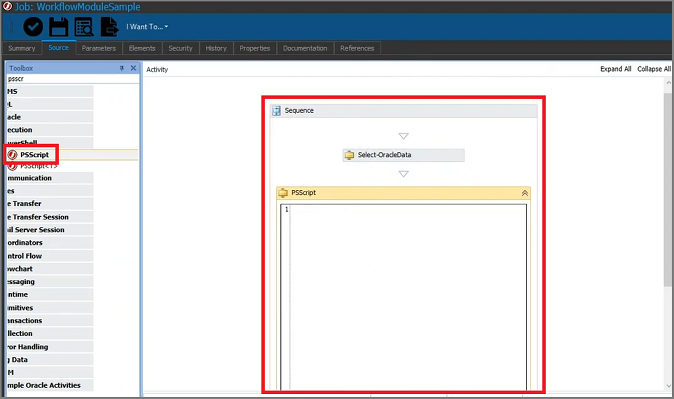Select the PSScript activity title bar

403,193
